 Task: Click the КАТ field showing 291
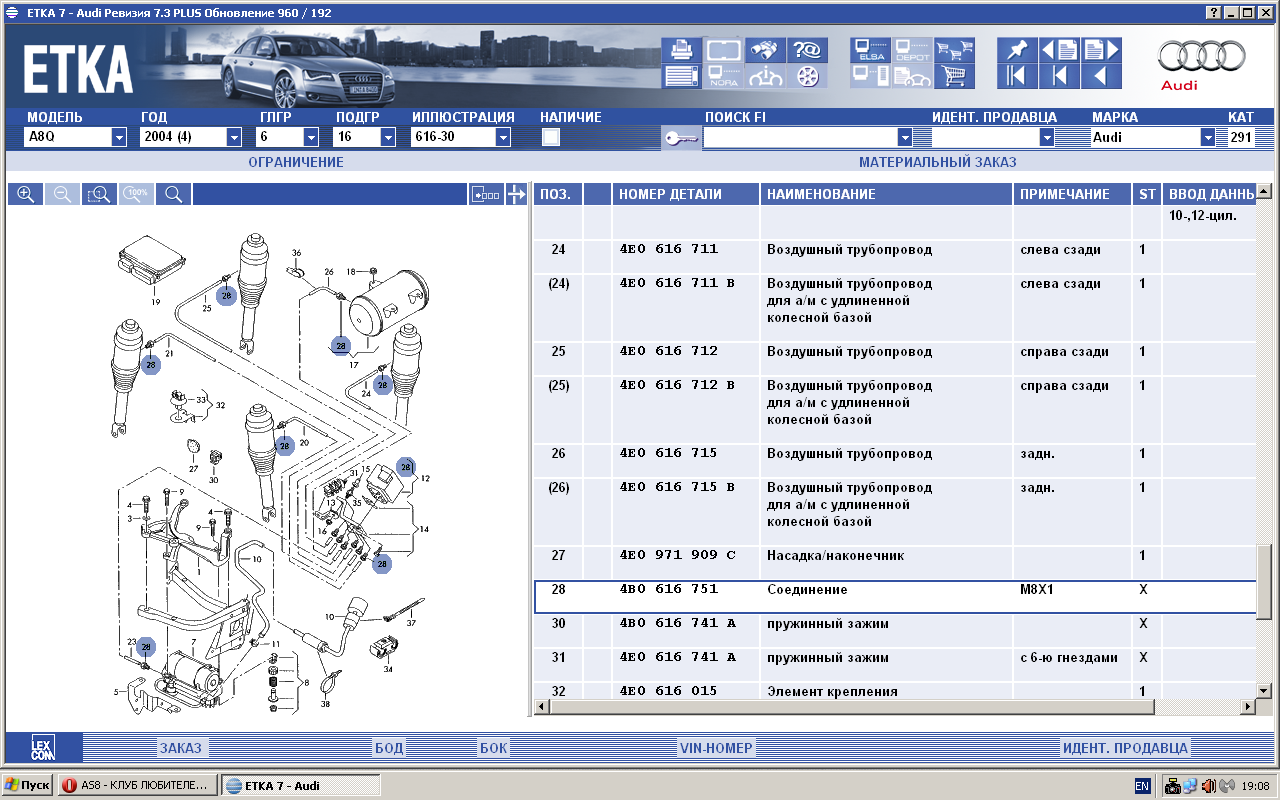point(1241,137)
